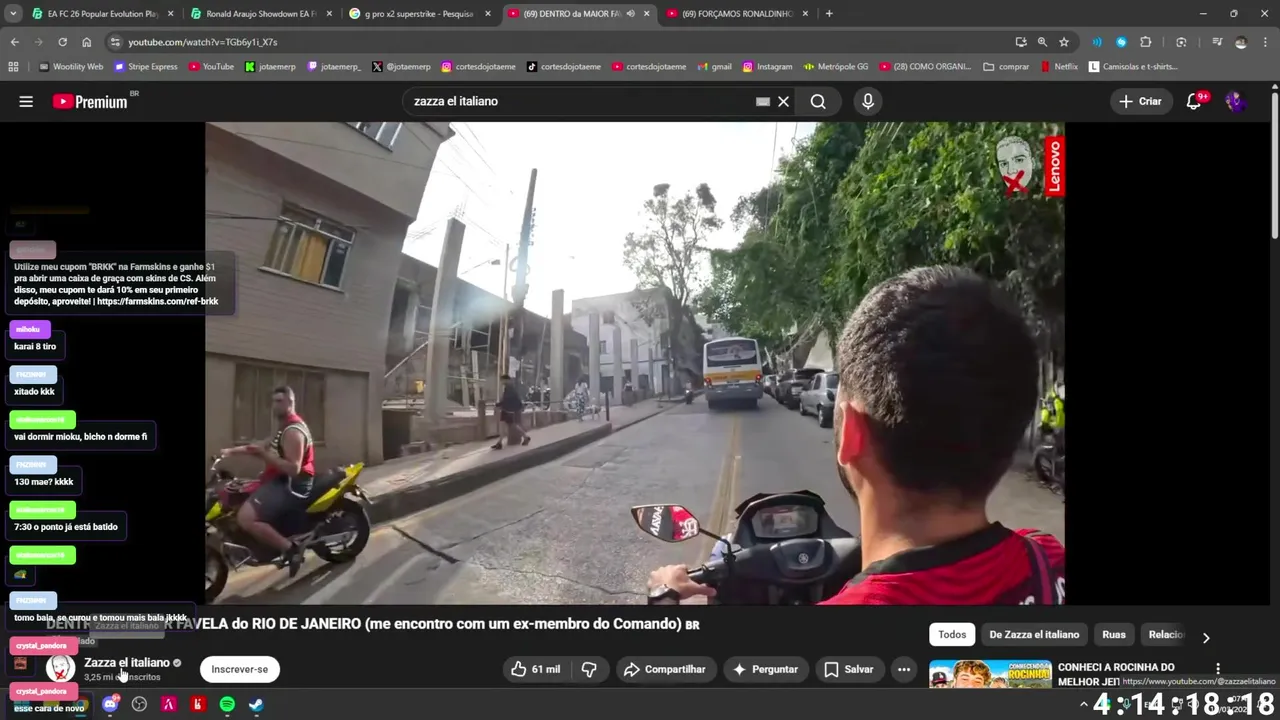Image resolution: width=1280 pixels, height=720 pixels.
Task: Show more chips with right arrow
Action: 1206,637
